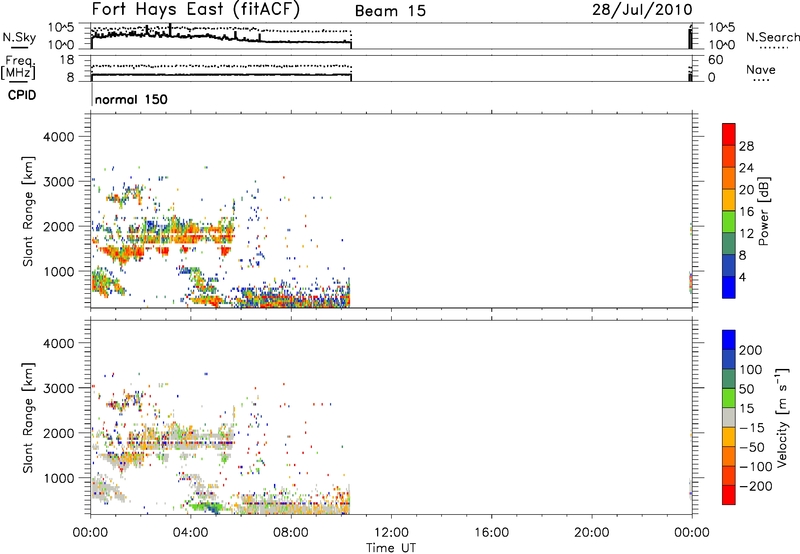Click the Velocity colorbar value '-200'
This screenshot has height=554, width=800.
[x=755, y=486]
